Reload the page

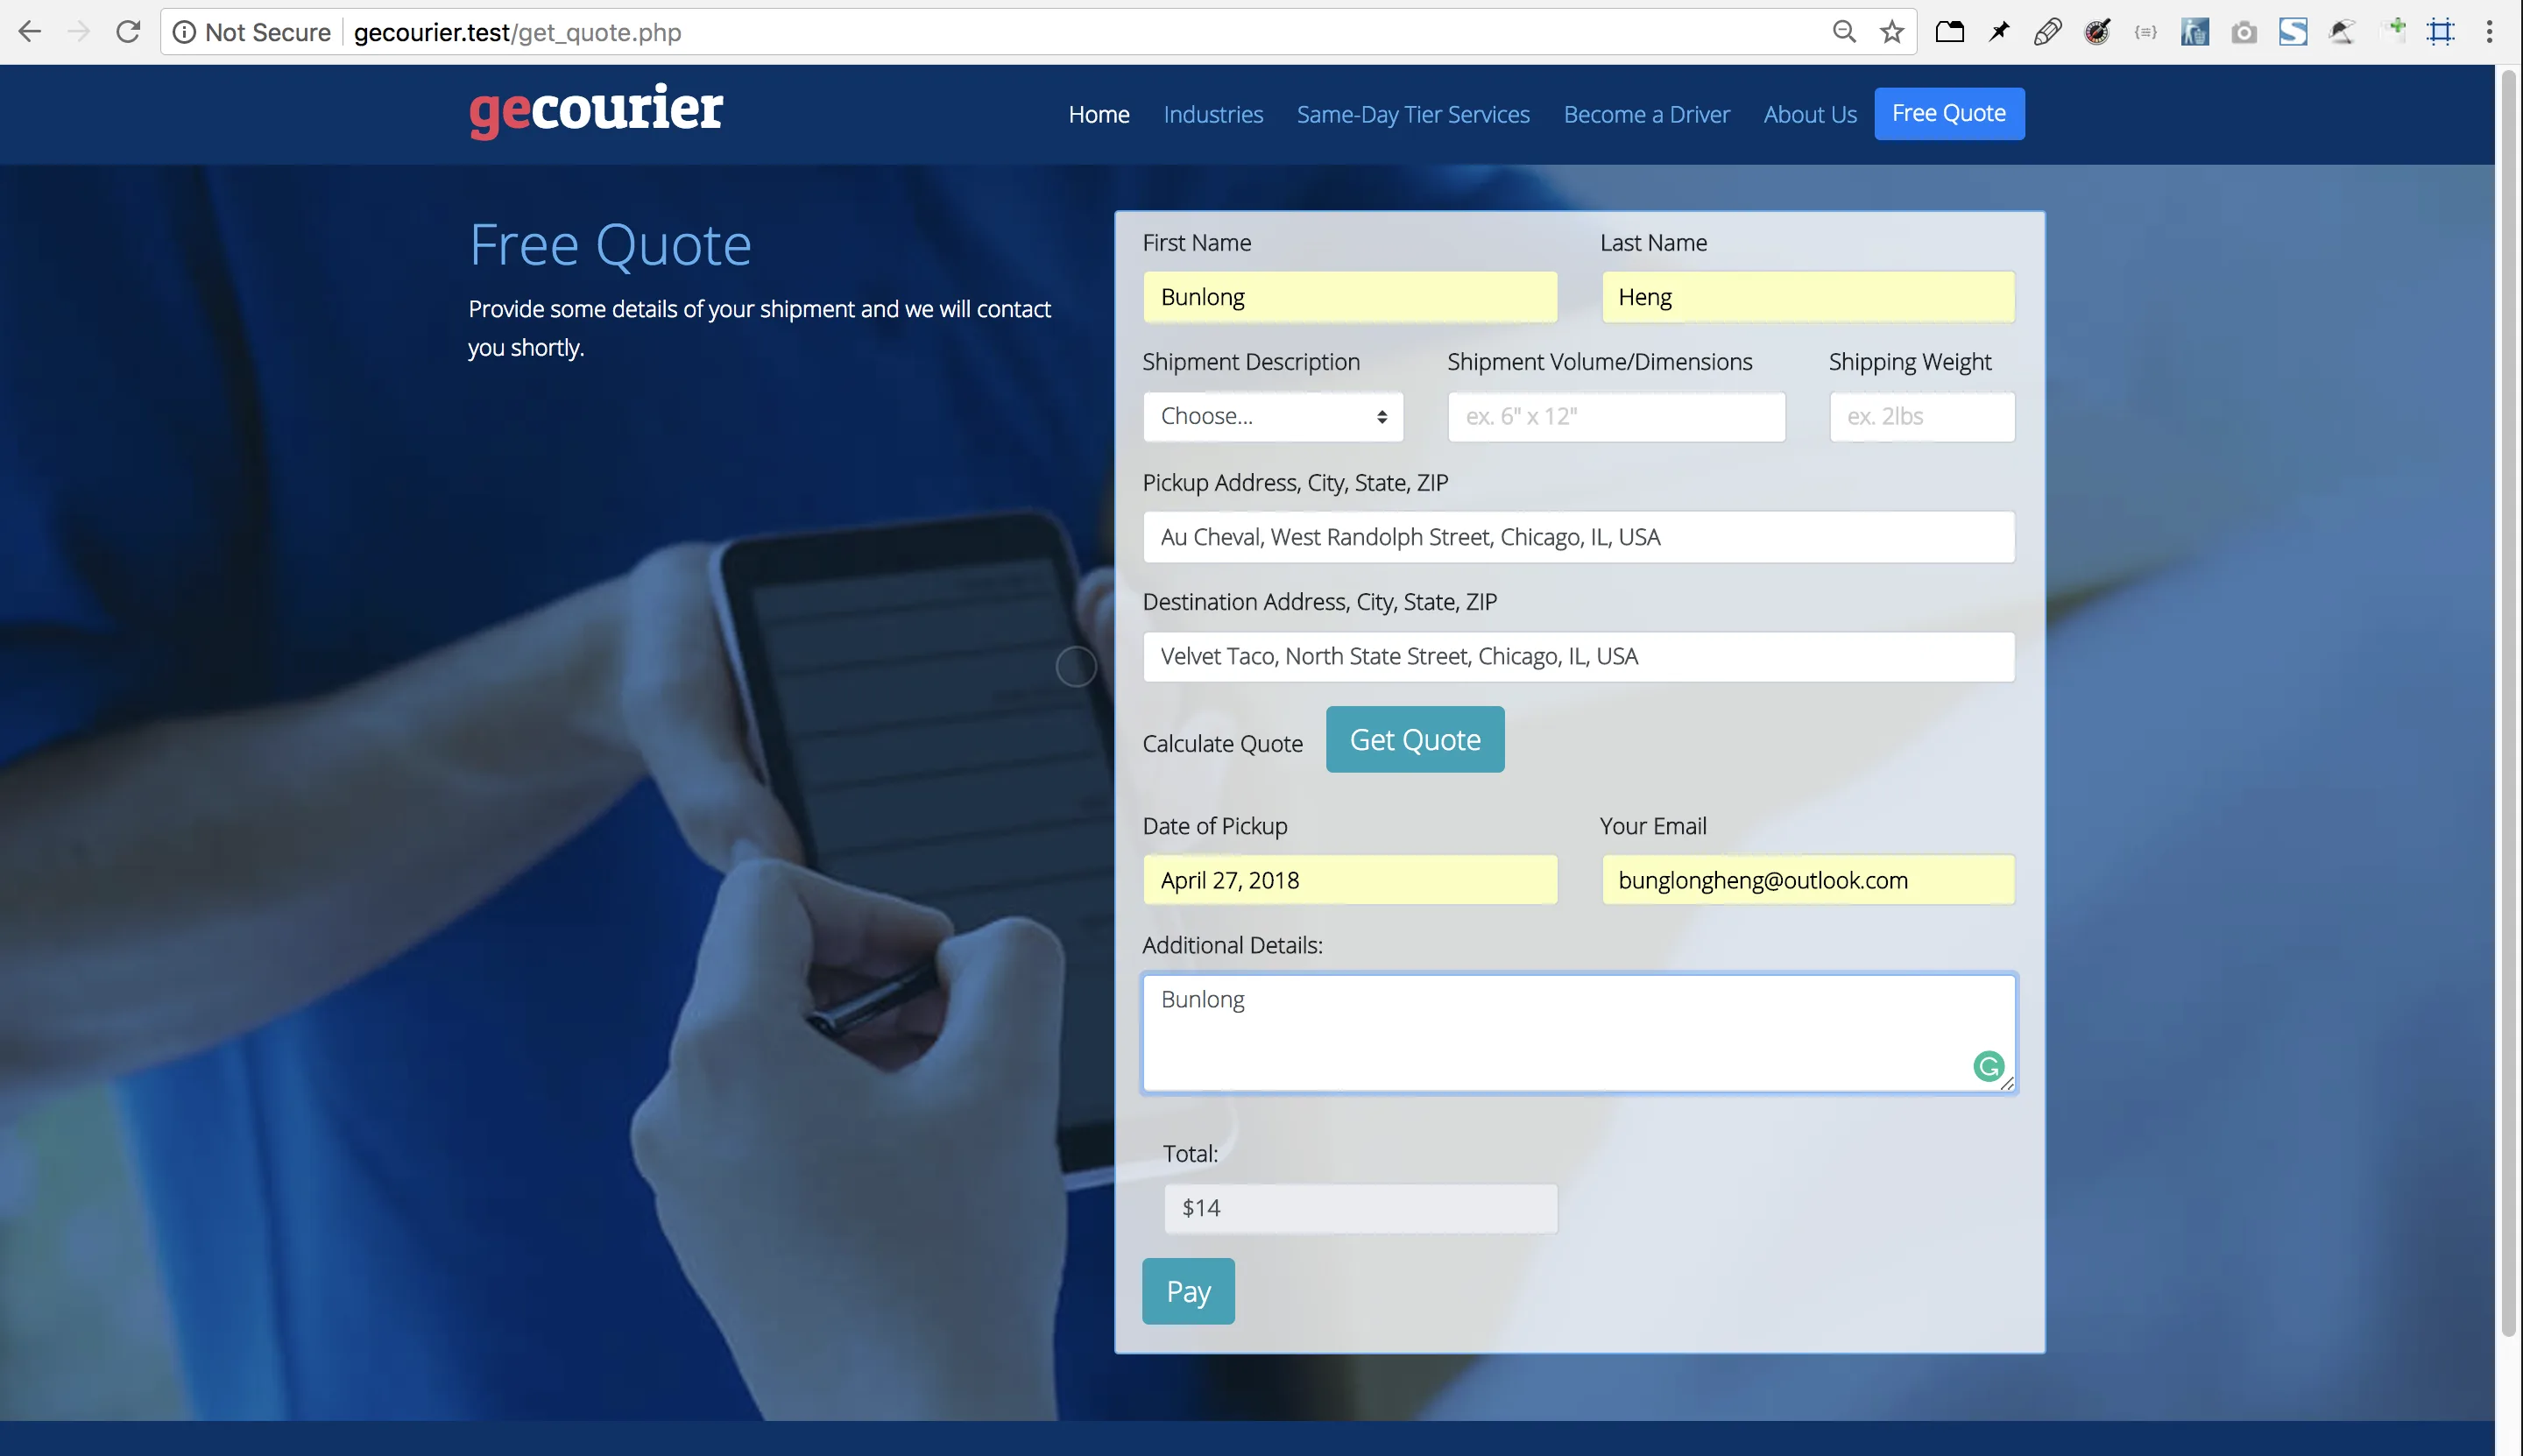[x=130, y=31]
